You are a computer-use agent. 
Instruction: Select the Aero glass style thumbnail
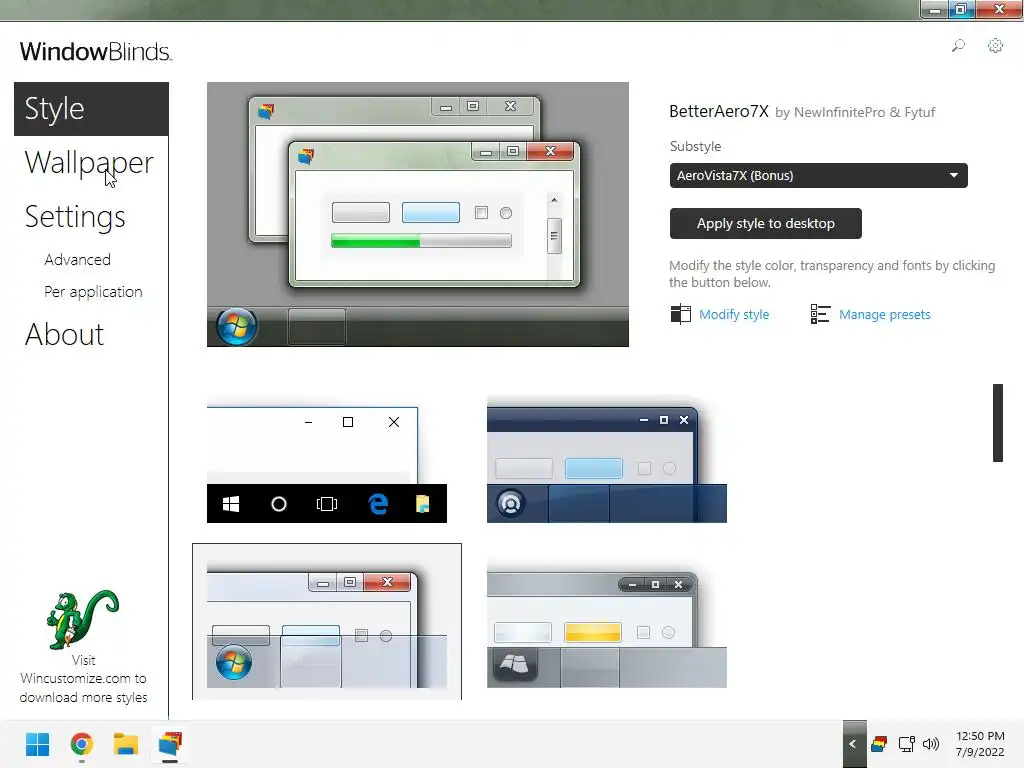(327, 621)
